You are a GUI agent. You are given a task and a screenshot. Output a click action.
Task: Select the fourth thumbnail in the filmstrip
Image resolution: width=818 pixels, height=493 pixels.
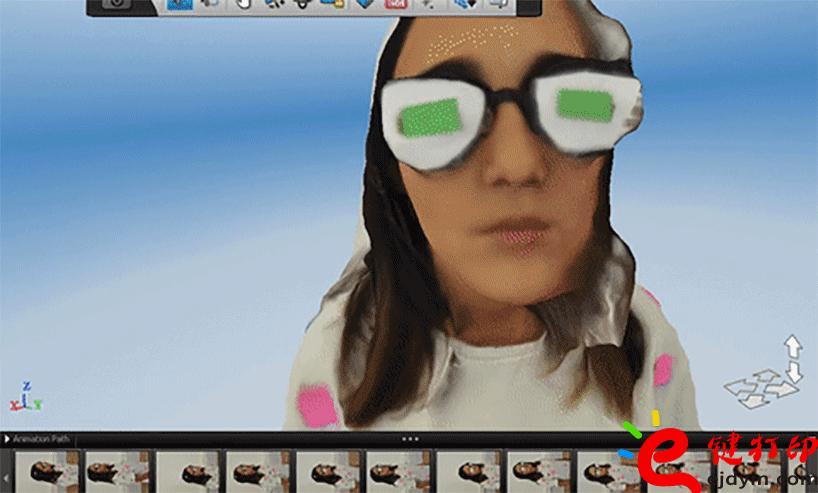[x=257, y=470]
